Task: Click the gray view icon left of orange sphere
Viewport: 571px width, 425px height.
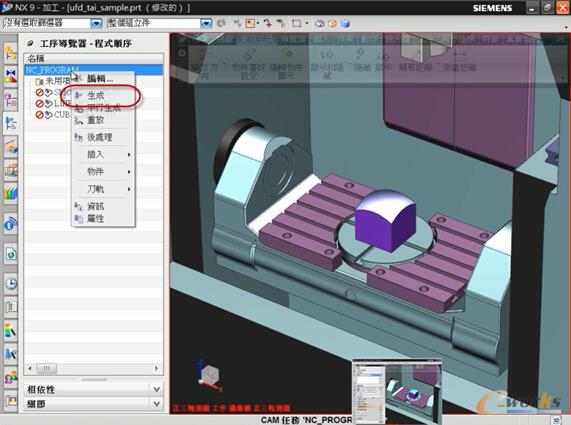Action: pos(319,24)
